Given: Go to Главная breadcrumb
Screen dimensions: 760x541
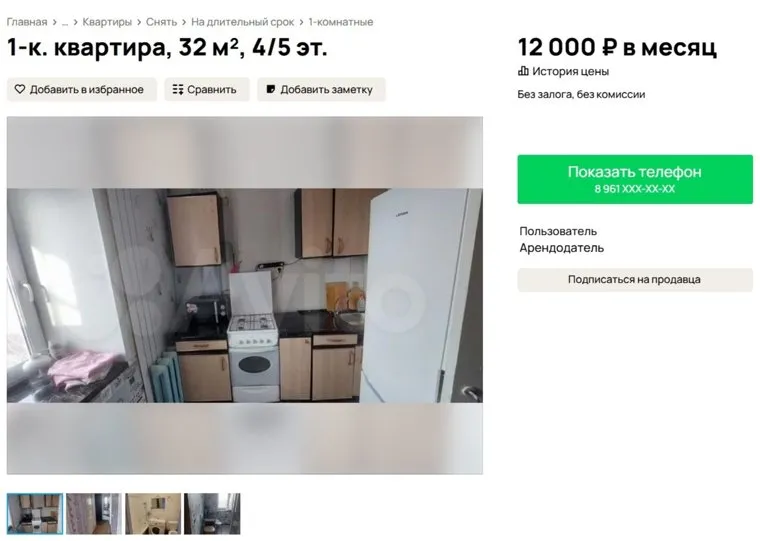Looking at the screenshot, I should point(27,22).
